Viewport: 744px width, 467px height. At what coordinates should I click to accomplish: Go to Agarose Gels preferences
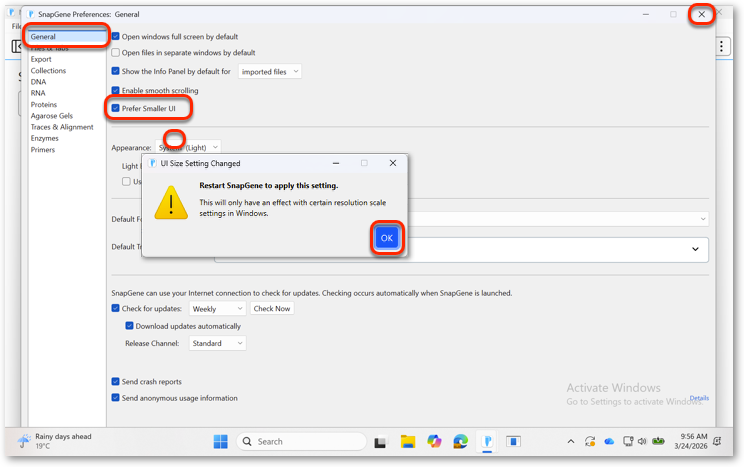click(52, 116)
